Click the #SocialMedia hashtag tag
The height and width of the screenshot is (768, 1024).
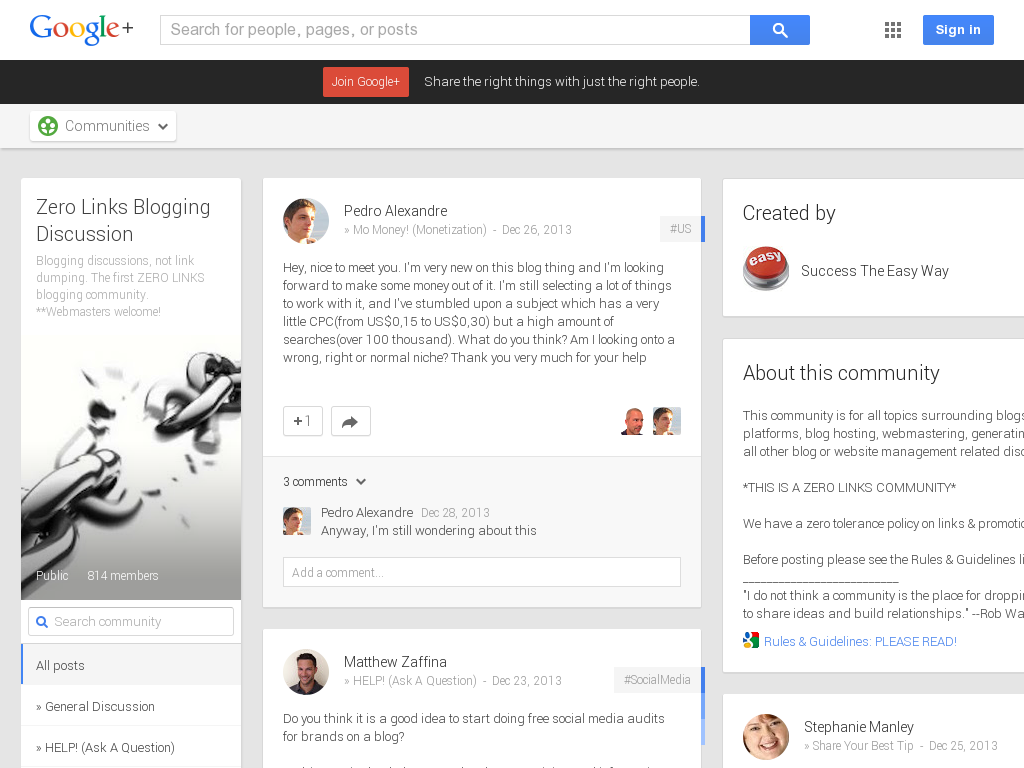pos(658,680)
